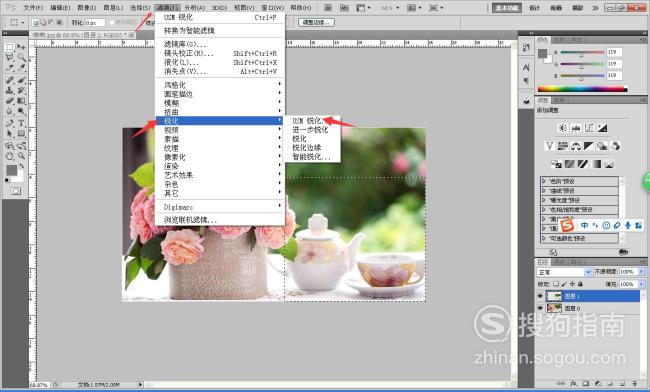The height and width of the screenshot is (392, 650).
Task: Select the Clone Stamp tool
Action: click(9, 90)
